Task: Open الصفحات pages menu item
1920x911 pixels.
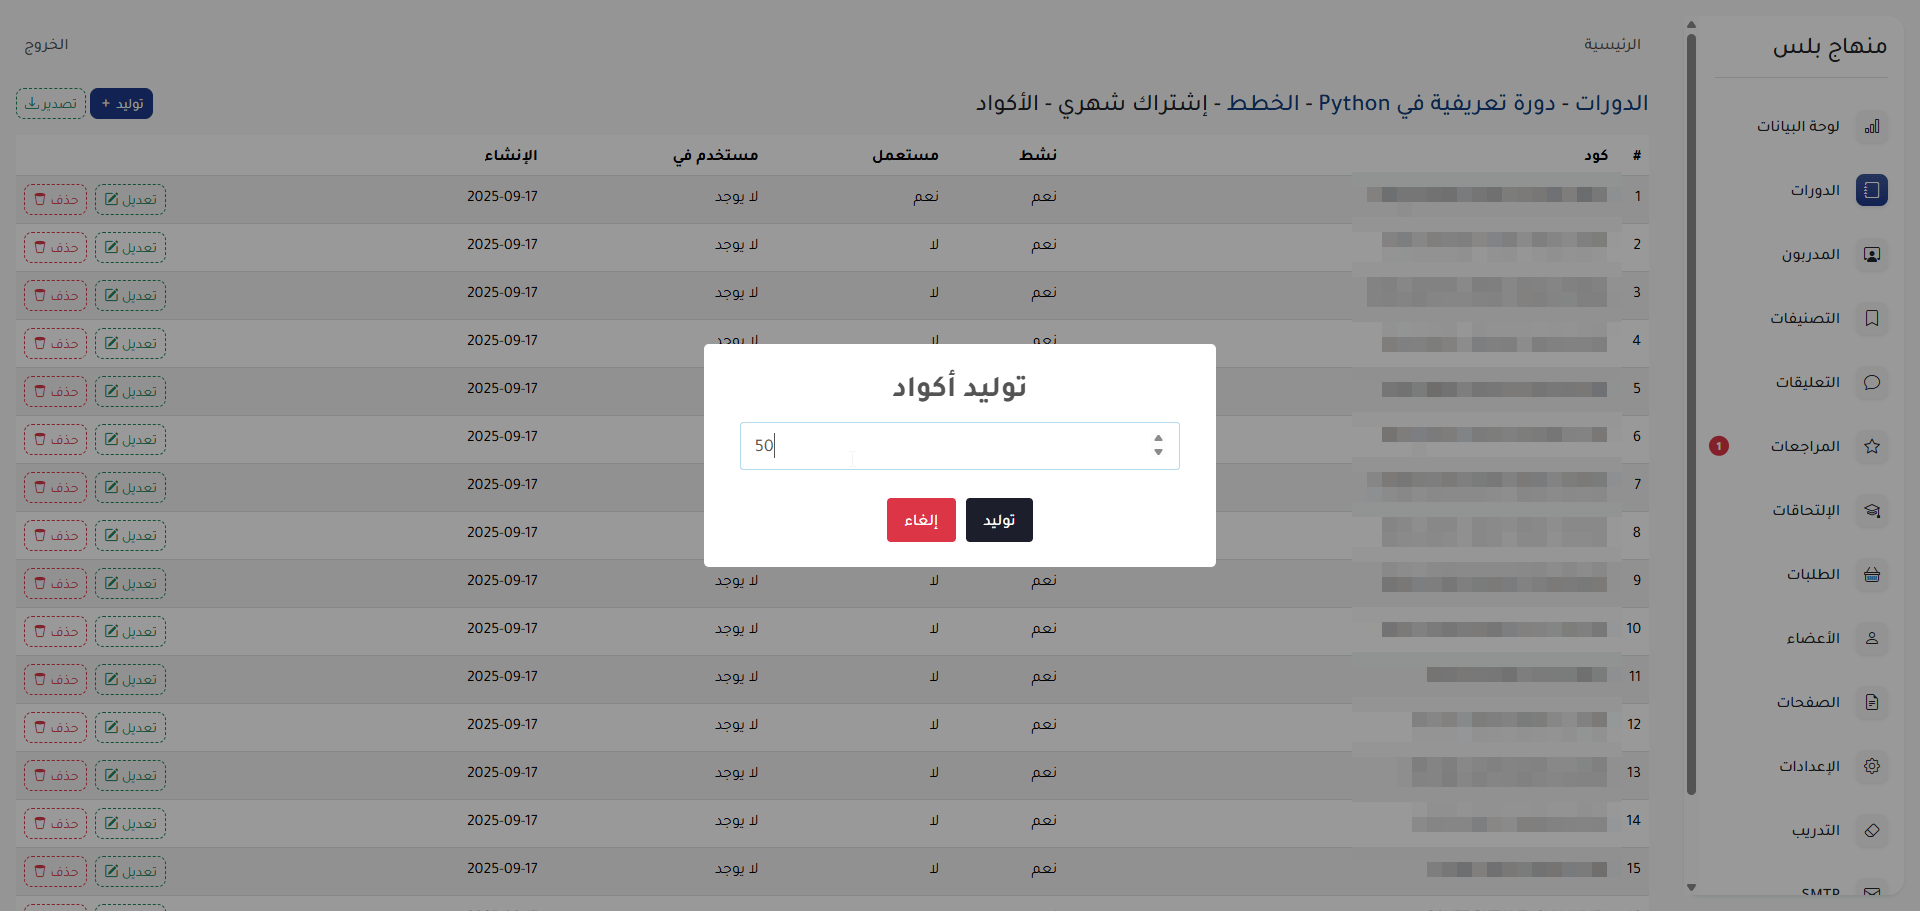Action: (1807, 702)
